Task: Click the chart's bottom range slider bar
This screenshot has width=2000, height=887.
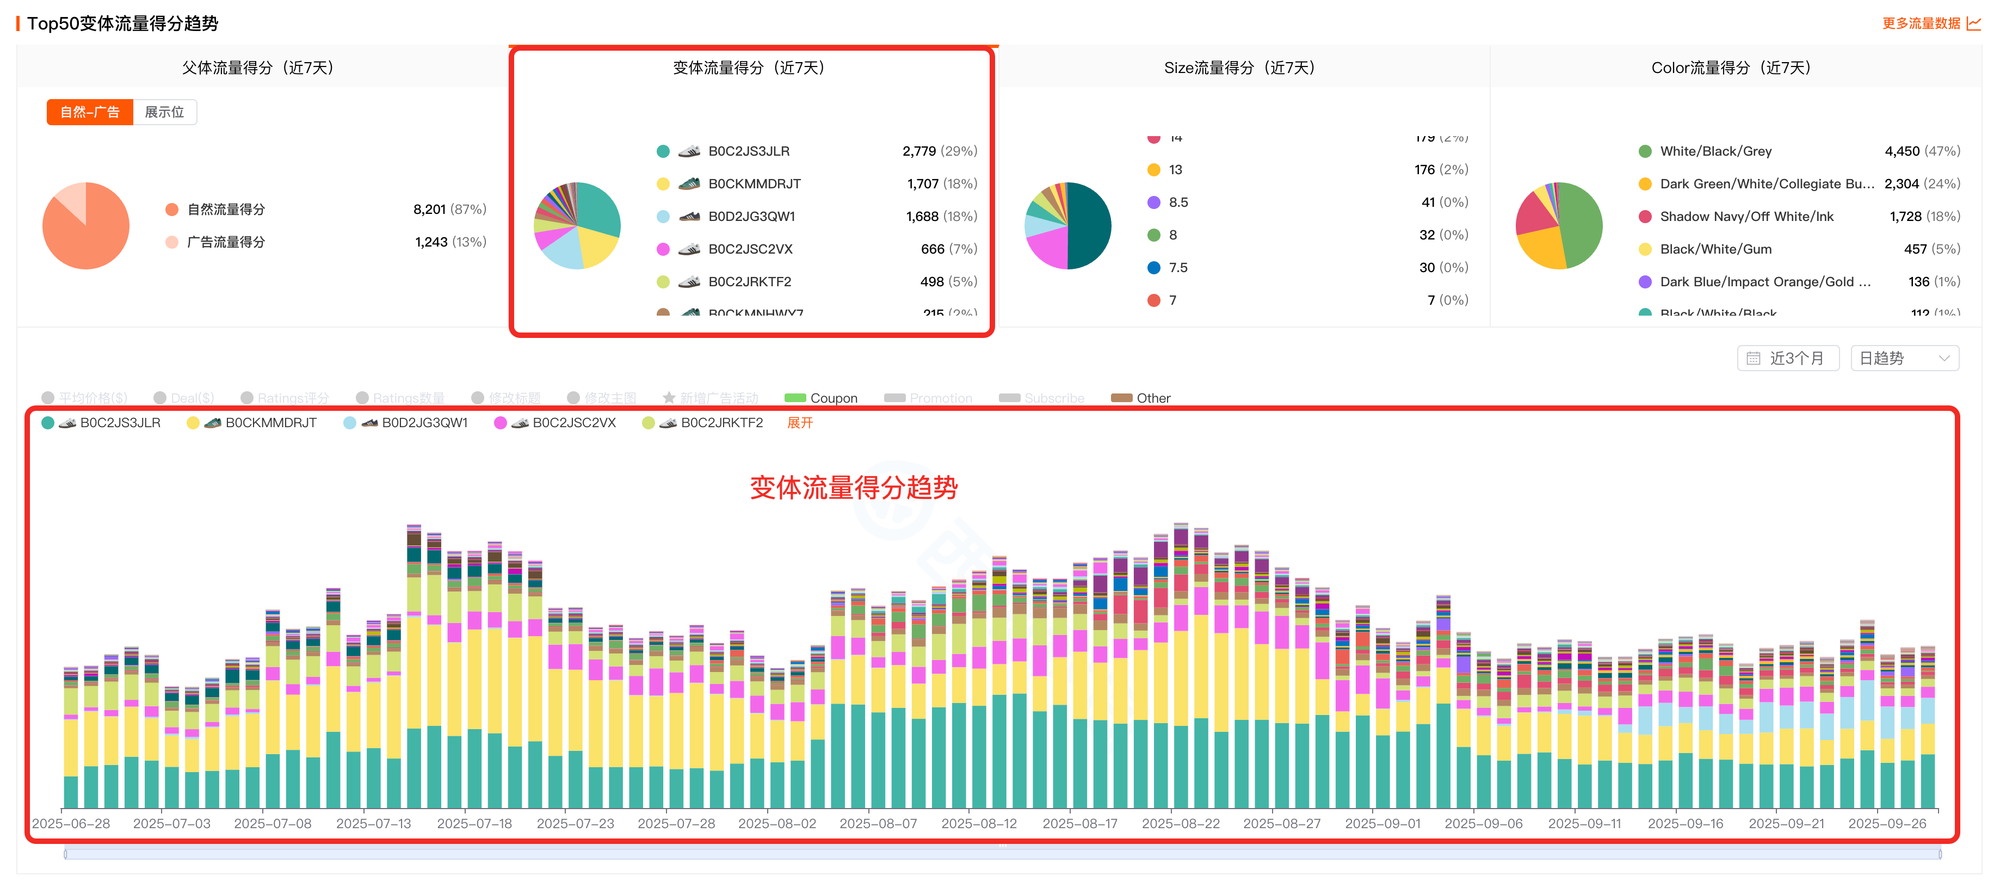Action: [x=1002, y=853]
